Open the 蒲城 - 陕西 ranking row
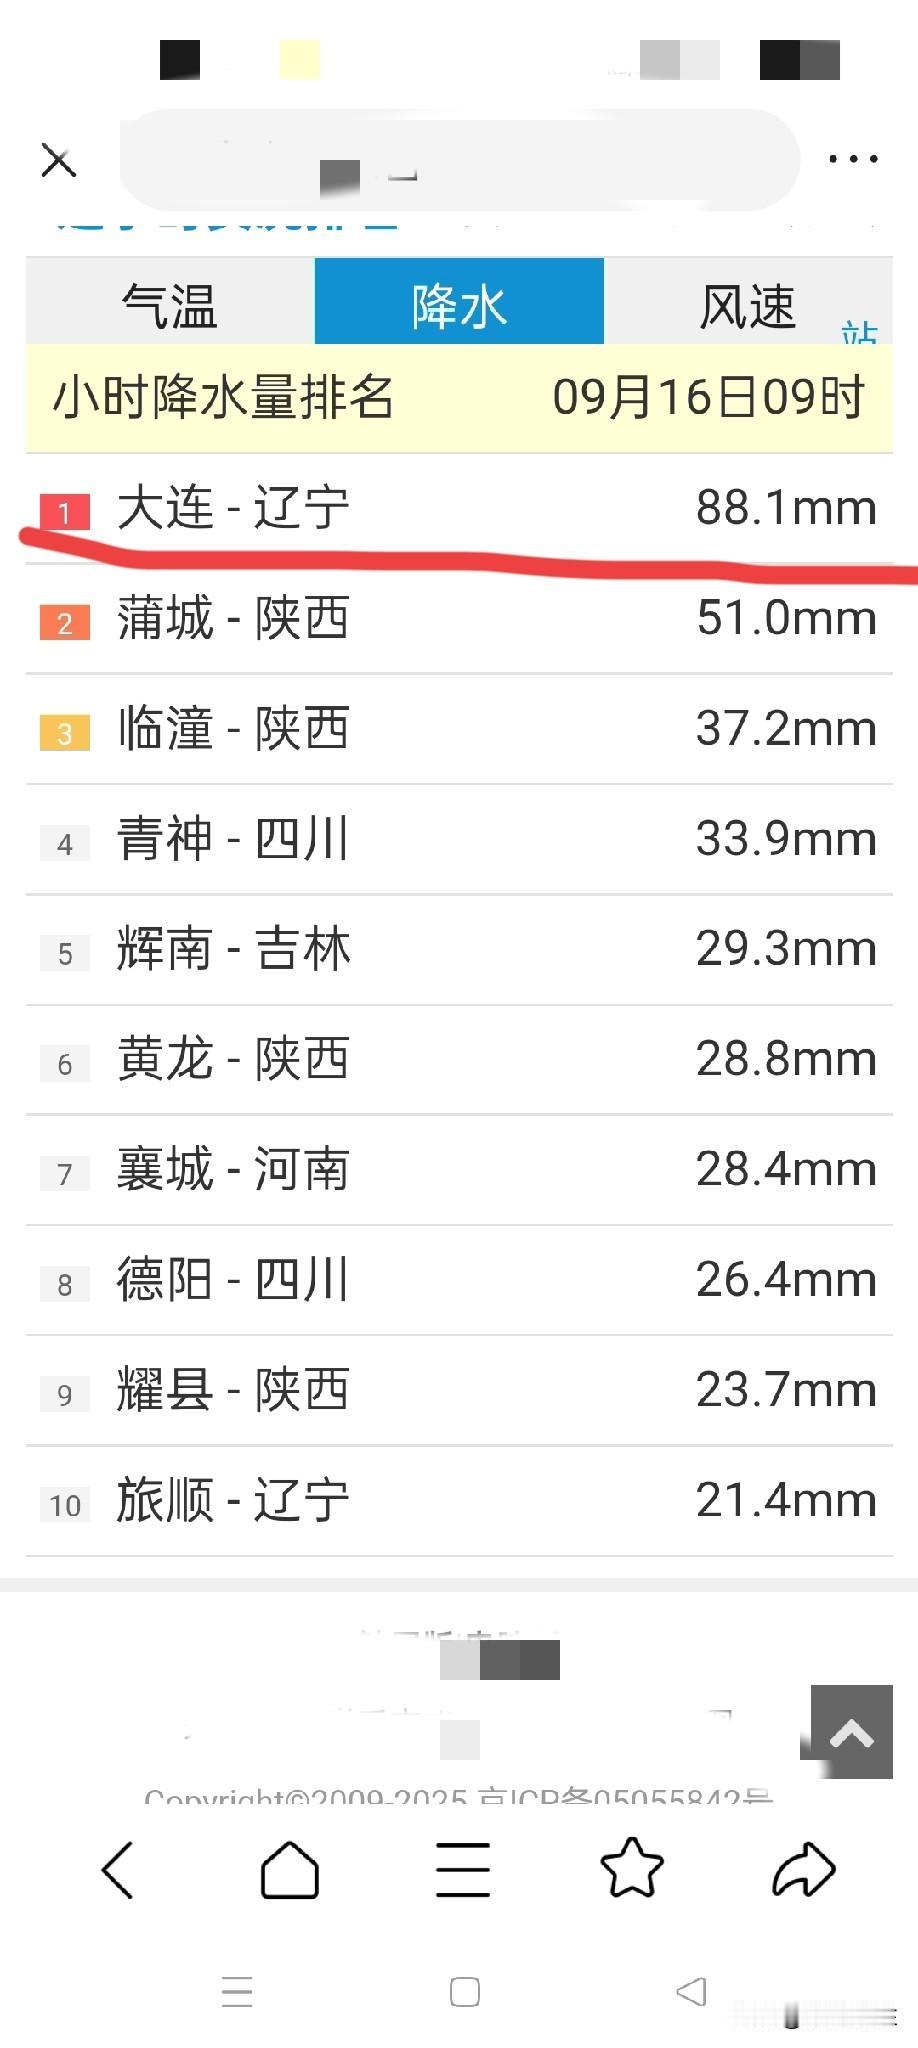Viewport: 918px width, 2048px height. [459, 618]
